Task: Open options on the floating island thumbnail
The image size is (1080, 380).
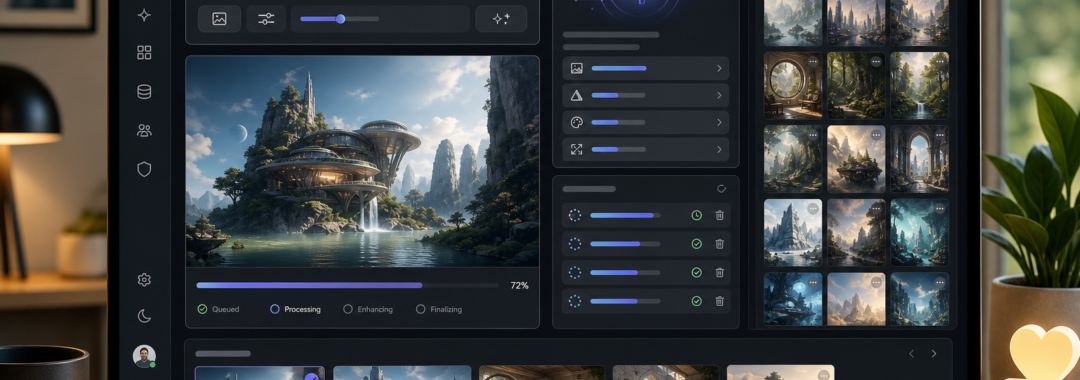Action: [876, 134]
